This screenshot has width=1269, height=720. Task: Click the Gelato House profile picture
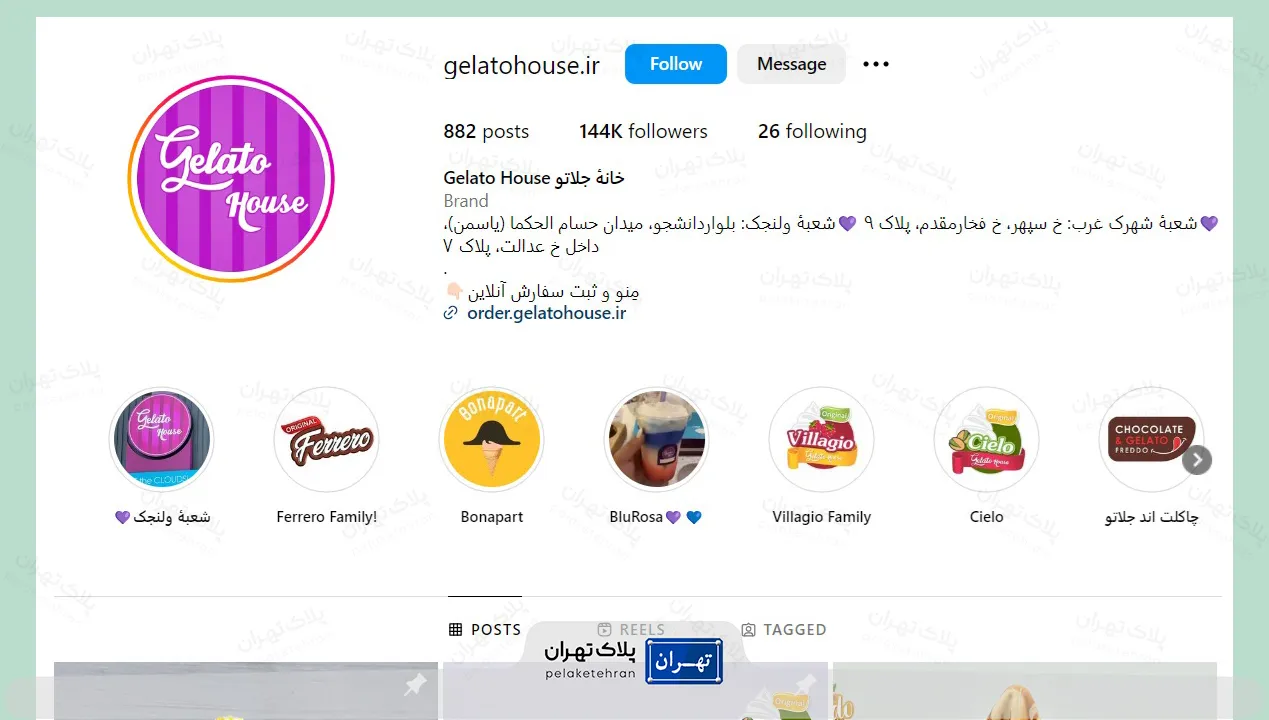coord(231,179)
